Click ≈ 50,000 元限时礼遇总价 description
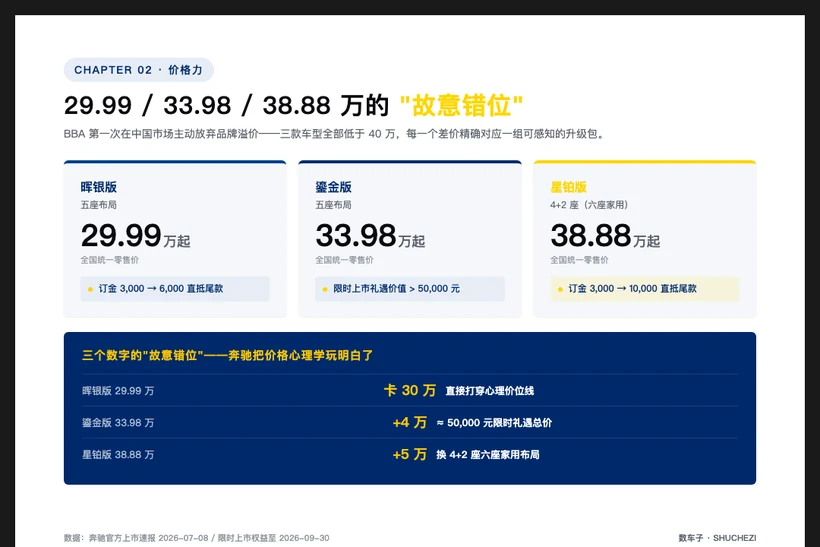This screenshot has width=820, height=547. 494,423
